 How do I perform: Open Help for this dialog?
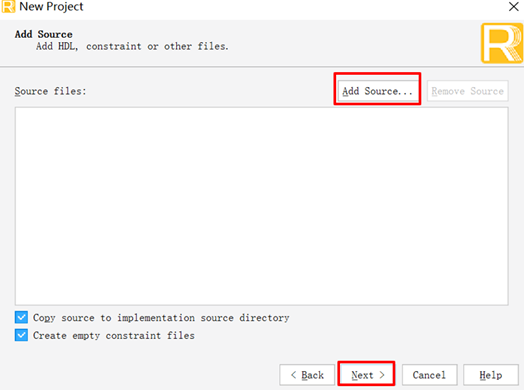point(491,375)
